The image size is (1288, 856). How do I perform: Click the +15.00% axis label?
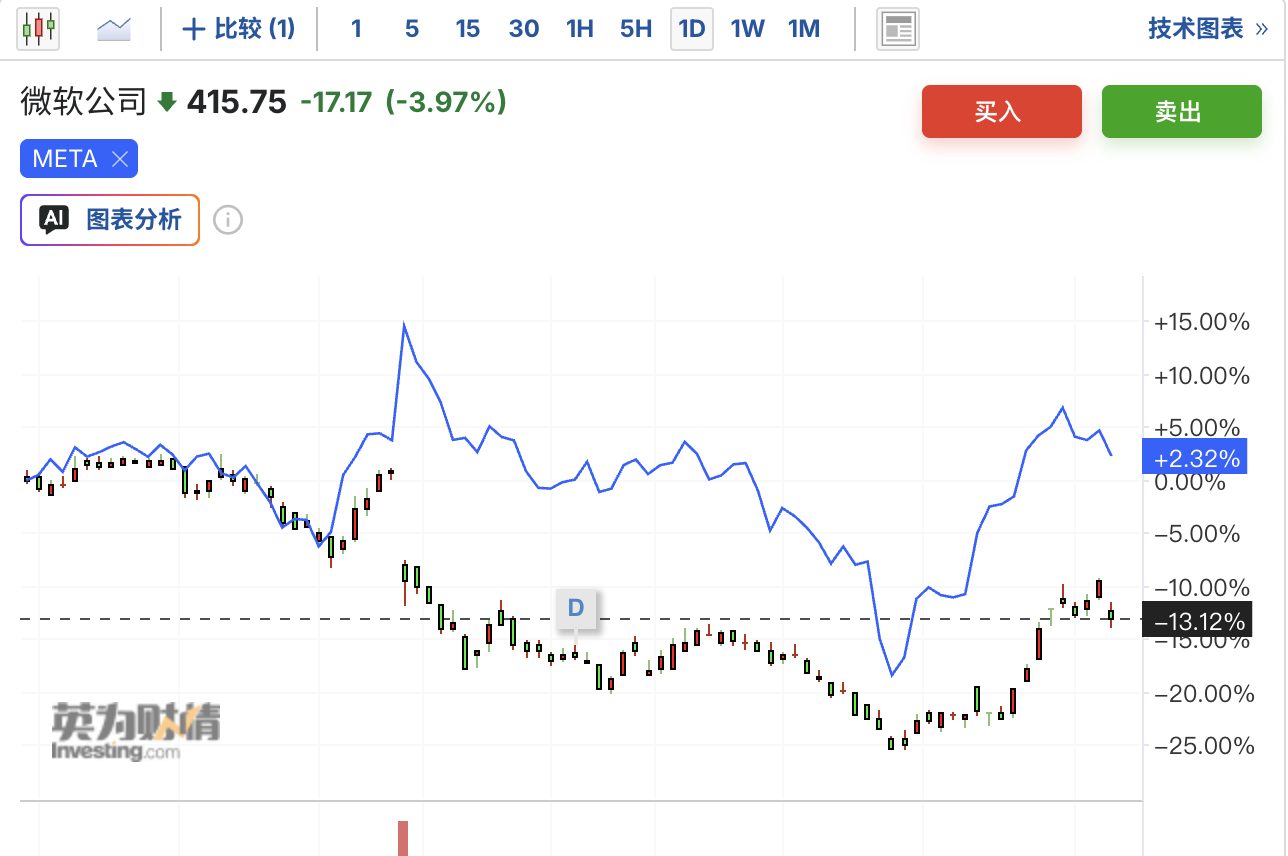click(x=1202, y=323)
